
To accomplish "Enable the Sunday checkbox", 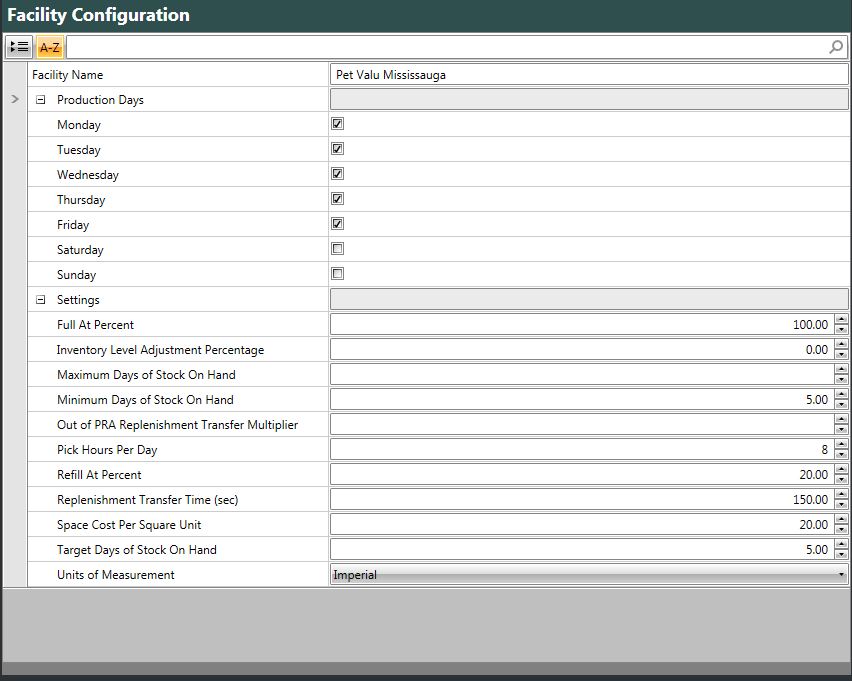I will (x=337, y=274).
